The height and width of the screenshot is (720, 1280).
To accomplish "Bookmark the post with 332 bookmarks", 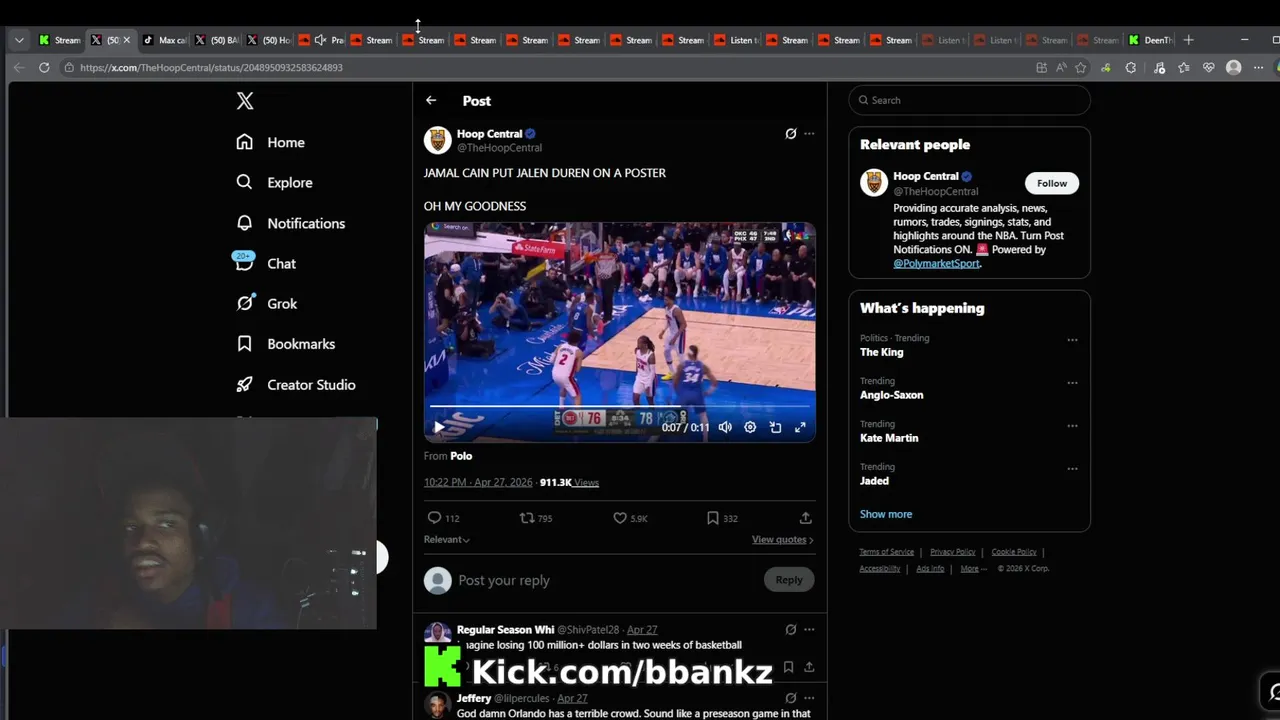I will 722,518.
